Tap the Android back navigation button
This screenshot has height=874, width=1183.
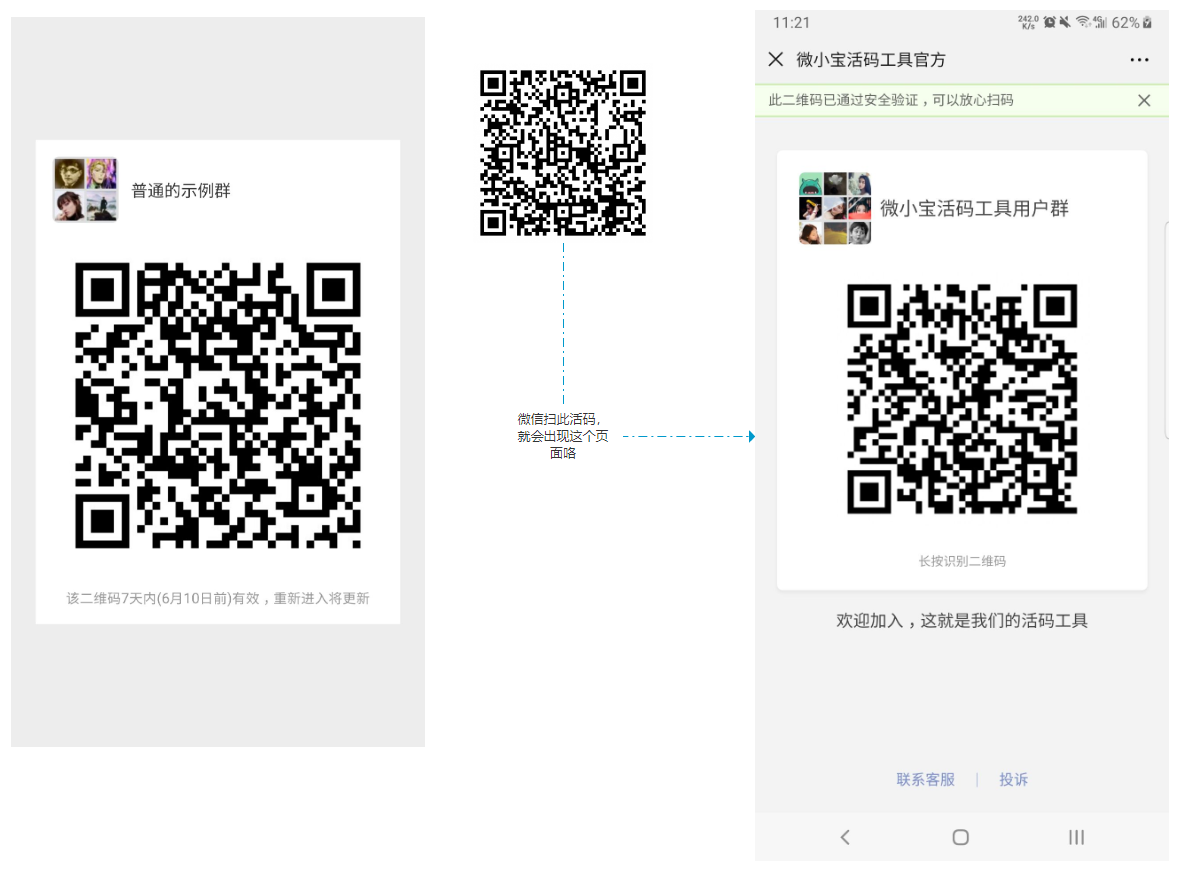click(x=846, y=836)
